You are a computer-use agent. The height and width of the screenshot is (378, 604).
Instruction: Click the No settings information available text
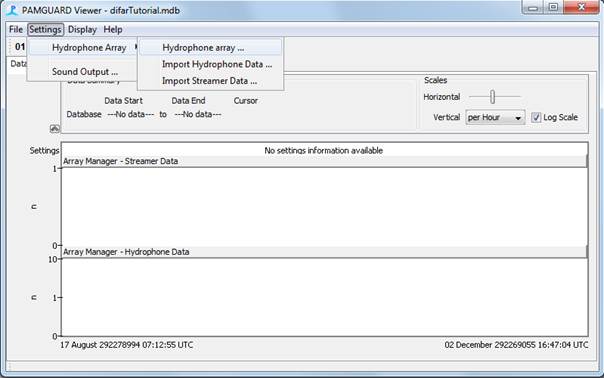coord(324,151)
